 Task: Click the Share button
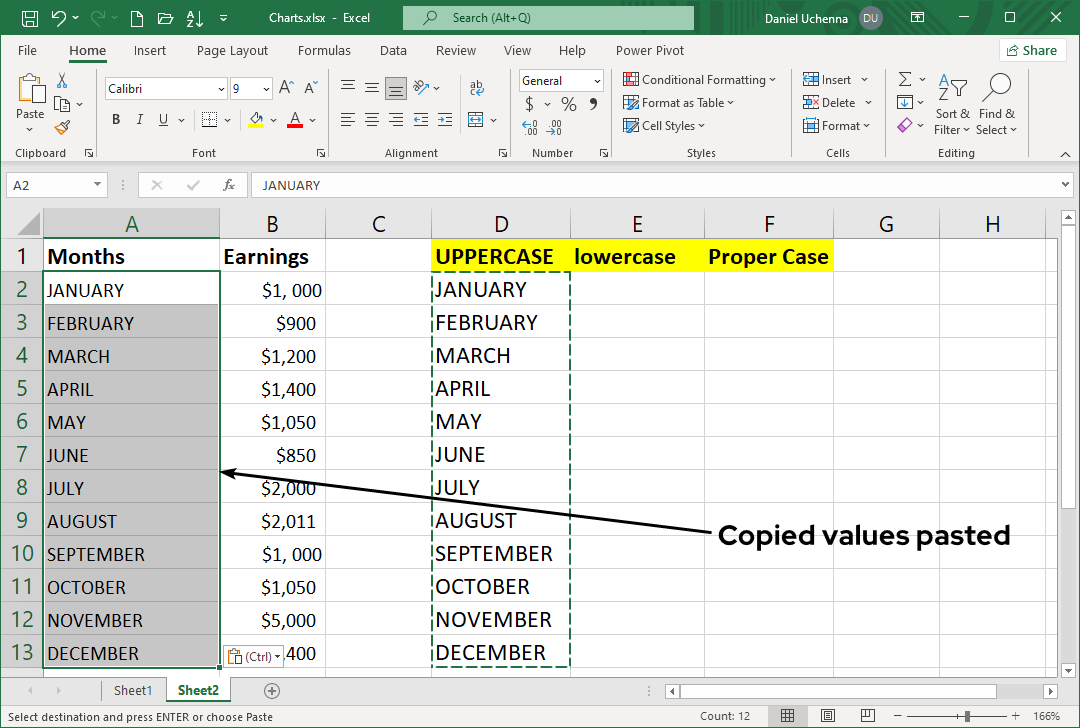(1032, 49)
